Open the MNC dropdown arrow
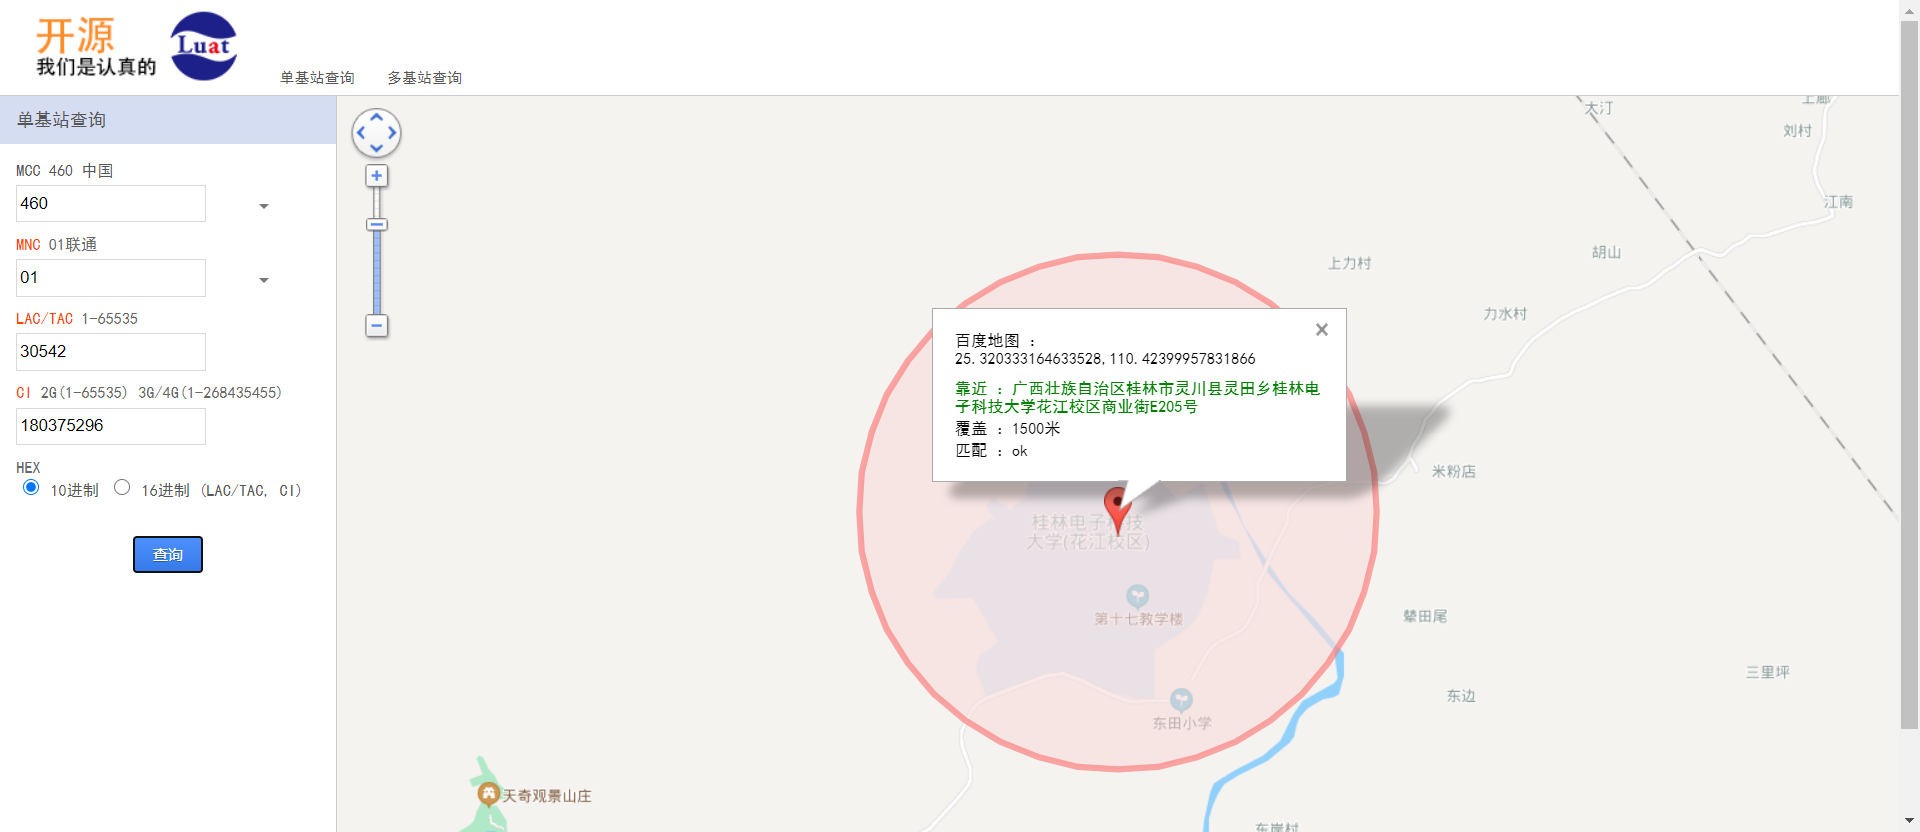This screenshot has height=832, width=1920. click(264, 280)
